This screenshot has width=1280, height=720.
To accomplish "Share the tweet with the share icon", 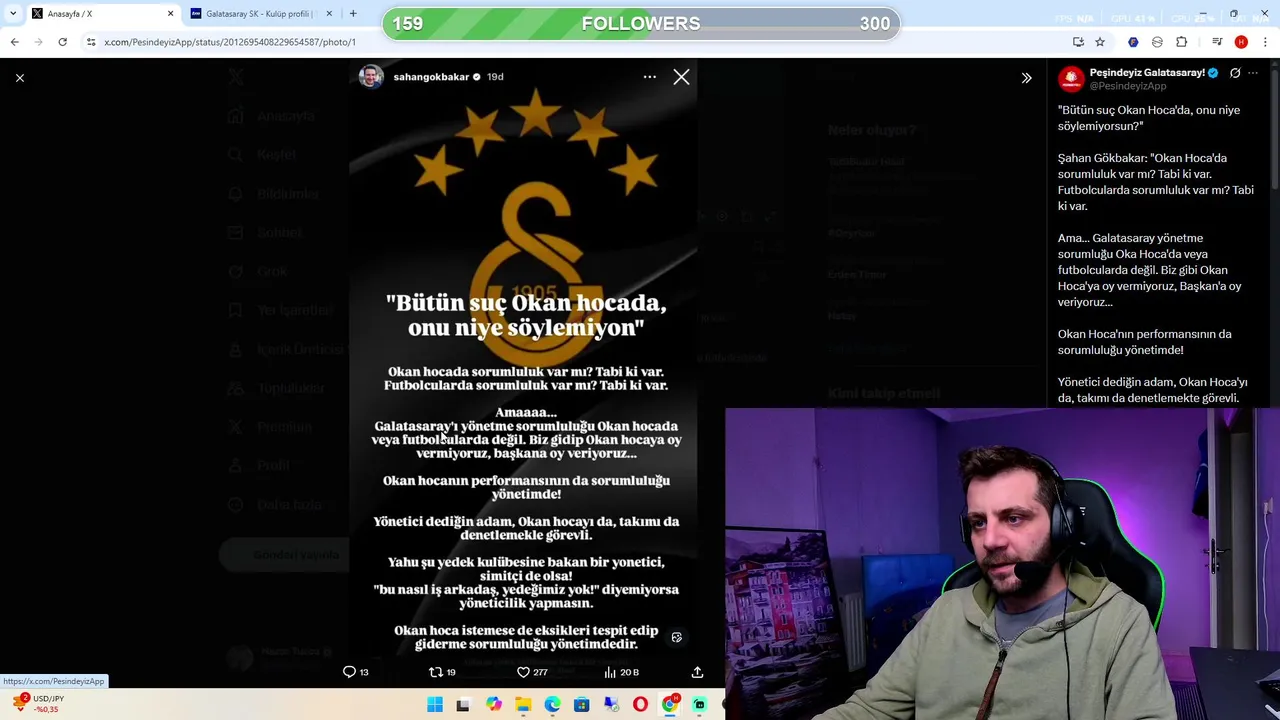I will (697, 672).
